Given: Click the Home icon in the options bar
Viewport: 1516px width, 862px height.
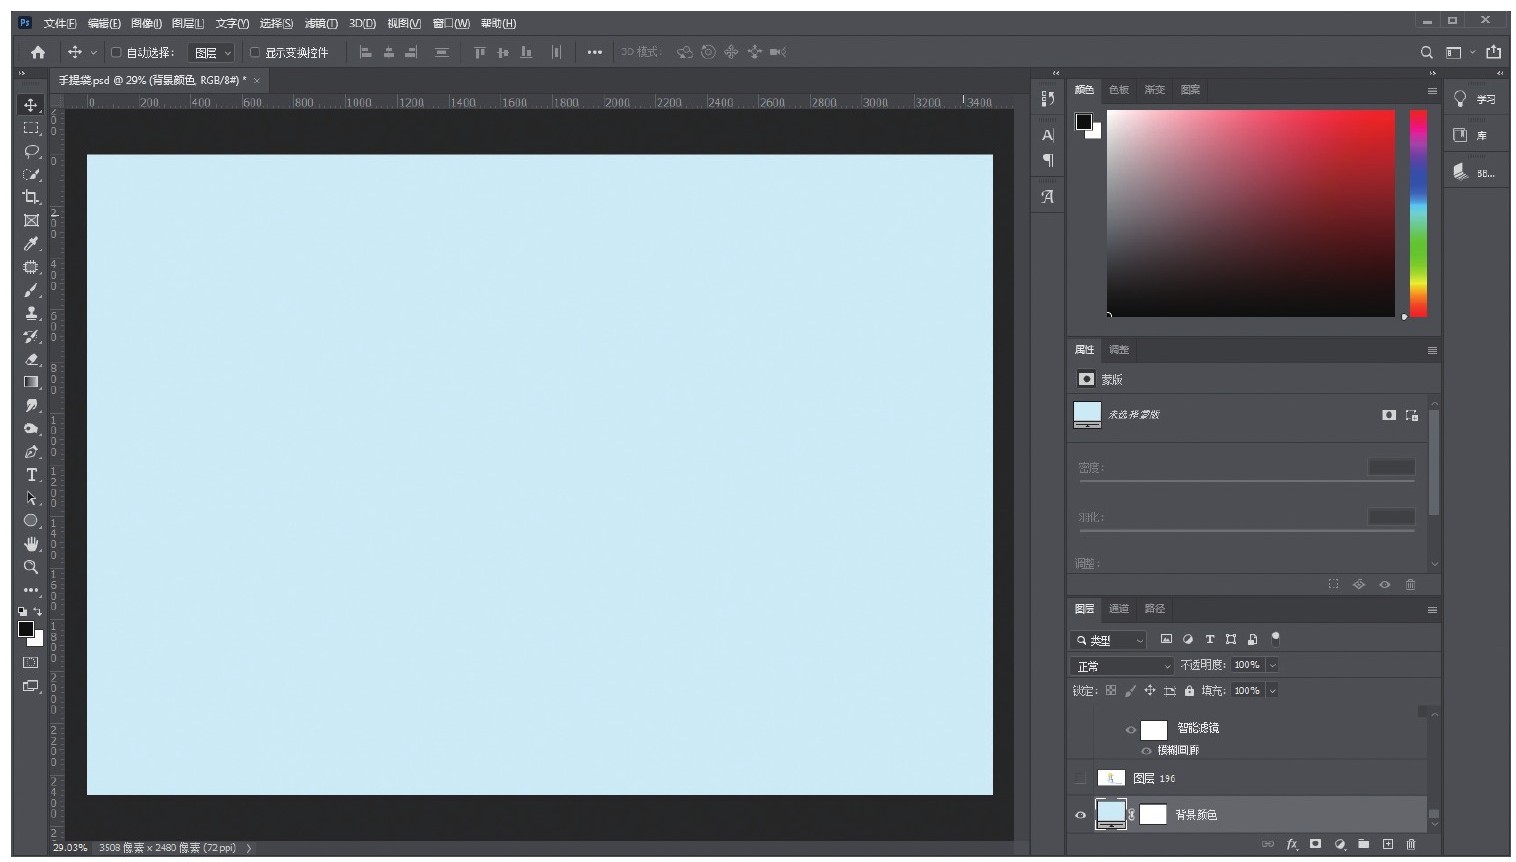Looking at the screenshot, I should point(38,52).
